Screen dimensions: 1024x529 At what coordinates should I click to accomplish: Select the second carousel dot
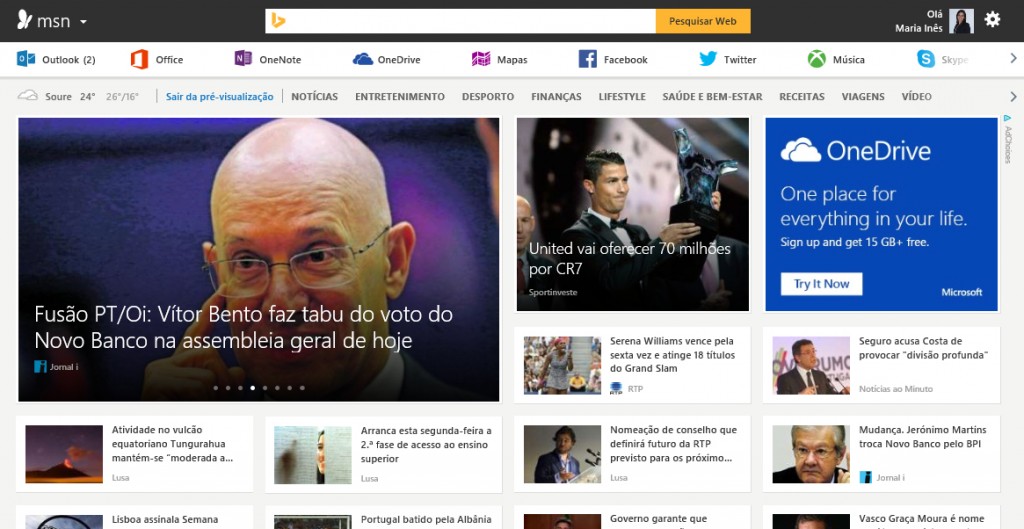coord(228,388)
